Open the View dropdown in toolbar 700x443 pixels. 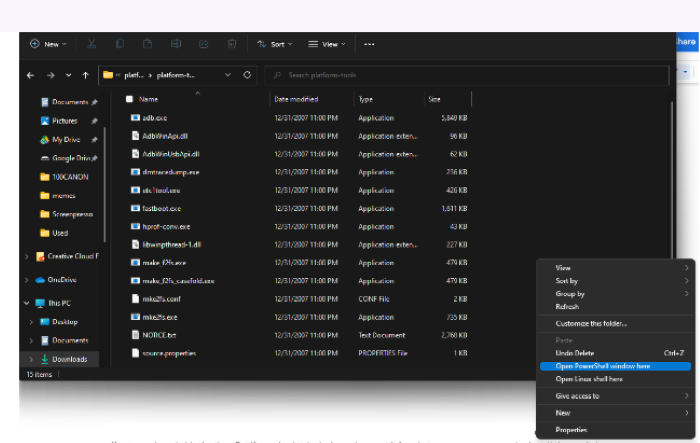(x=325, y=44)
